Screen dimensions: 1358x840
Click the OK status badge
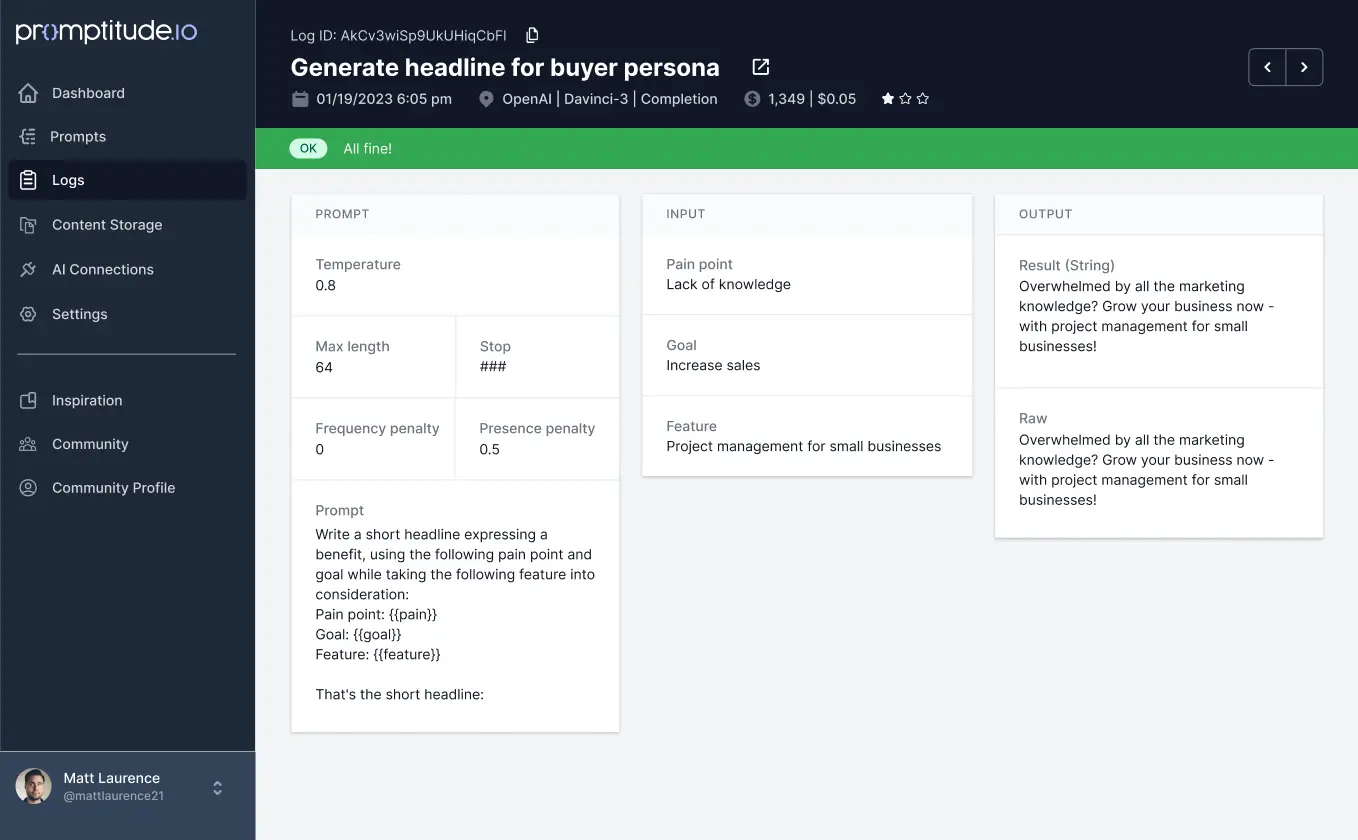pyautogui.click(x=308, y=147)
